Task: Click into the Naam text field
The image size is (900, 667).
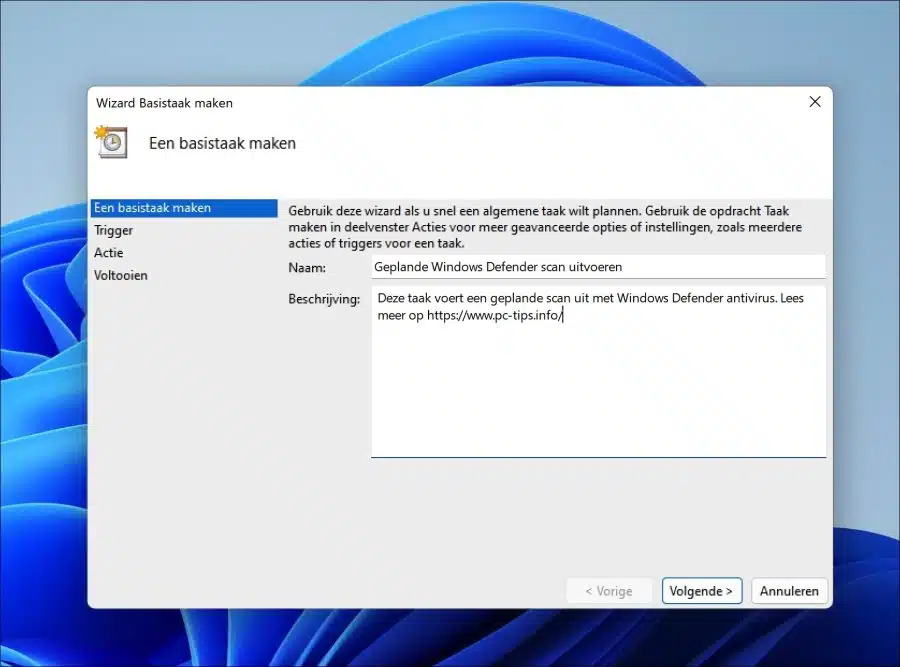Action: [x=598, y=267]
